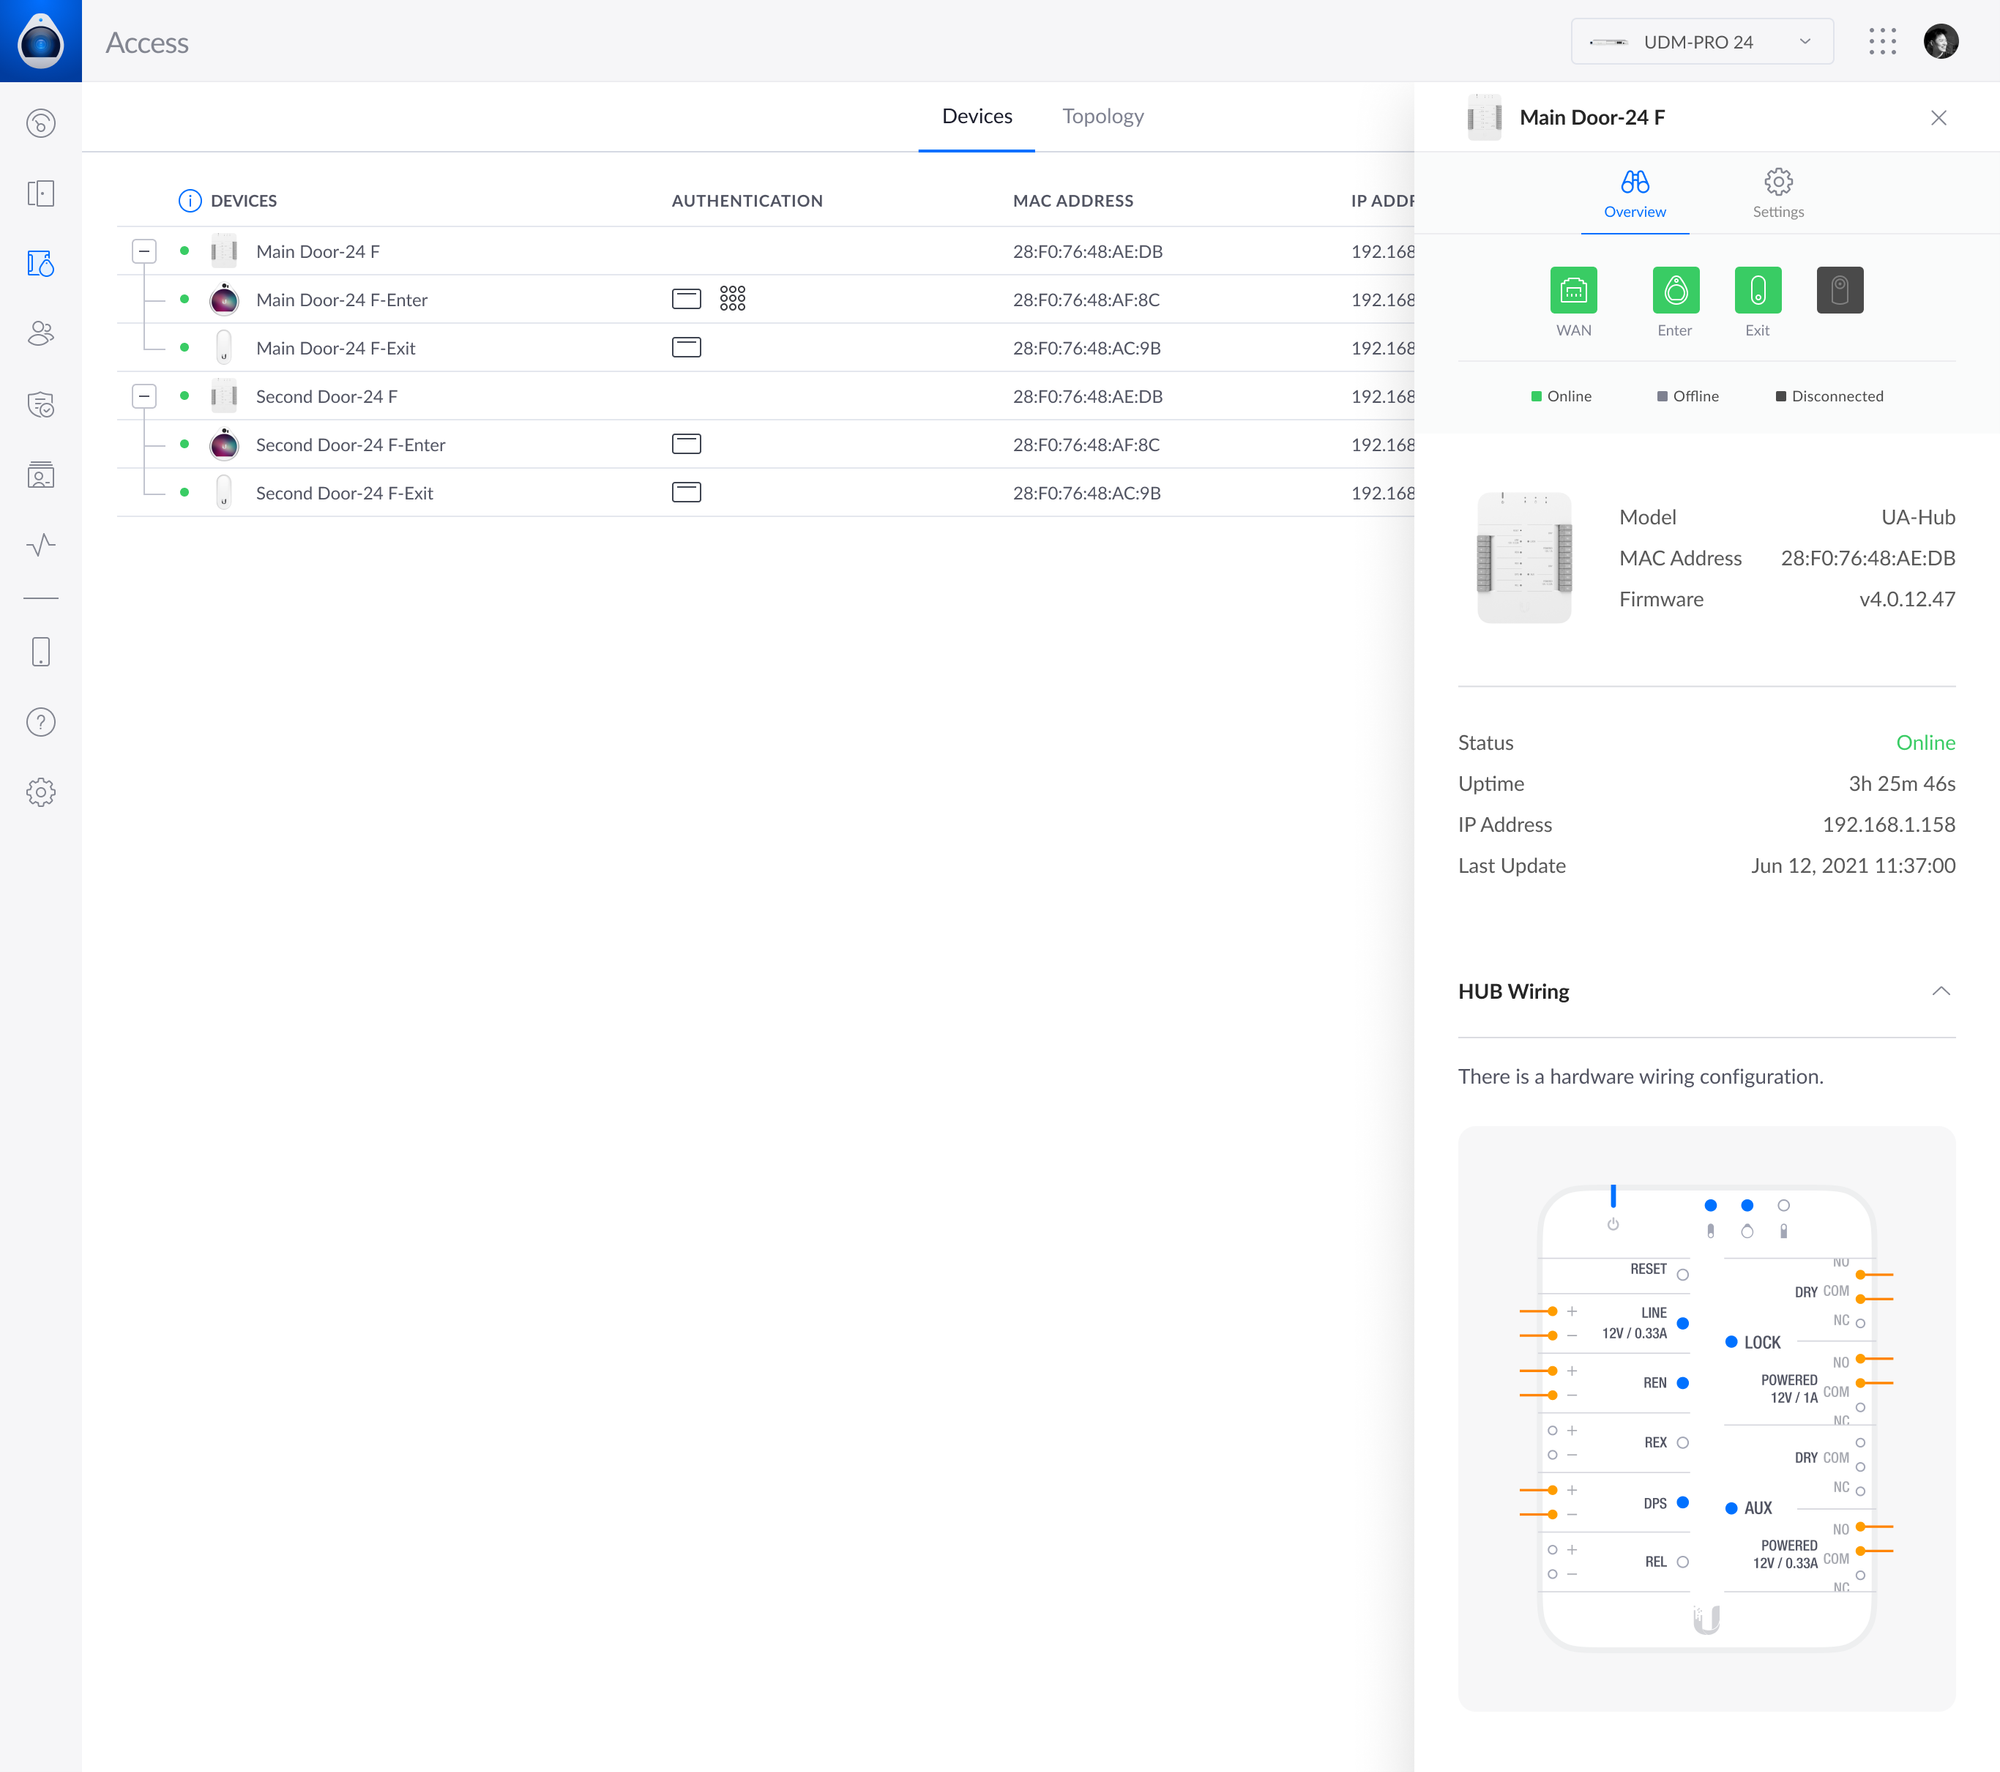Click the user profile avatar
2000x1772 pixels.
point(1940,42)
